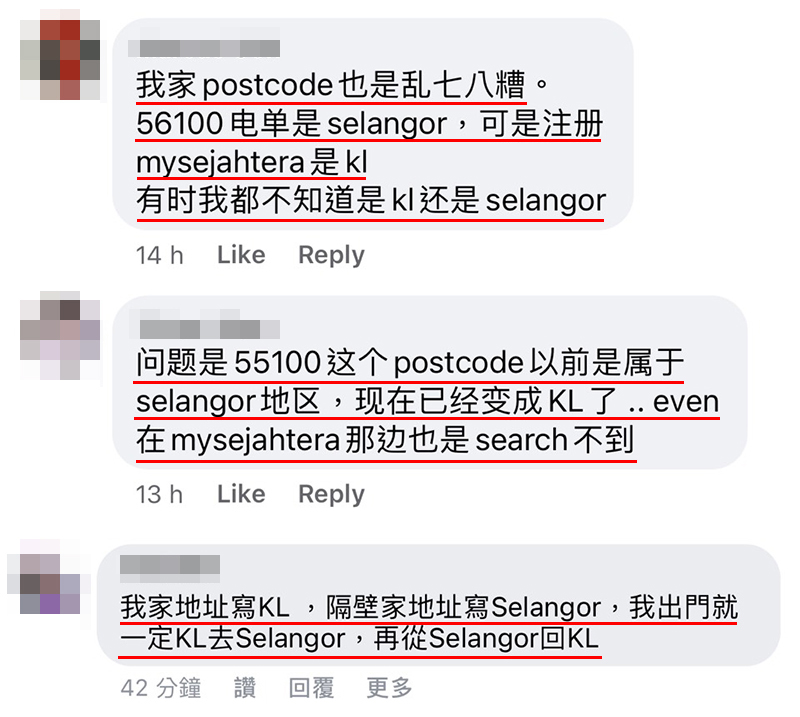Click the line 有时我都不知道是 kl 还是 selangor

pyautogui.click(x=371, y=201)
